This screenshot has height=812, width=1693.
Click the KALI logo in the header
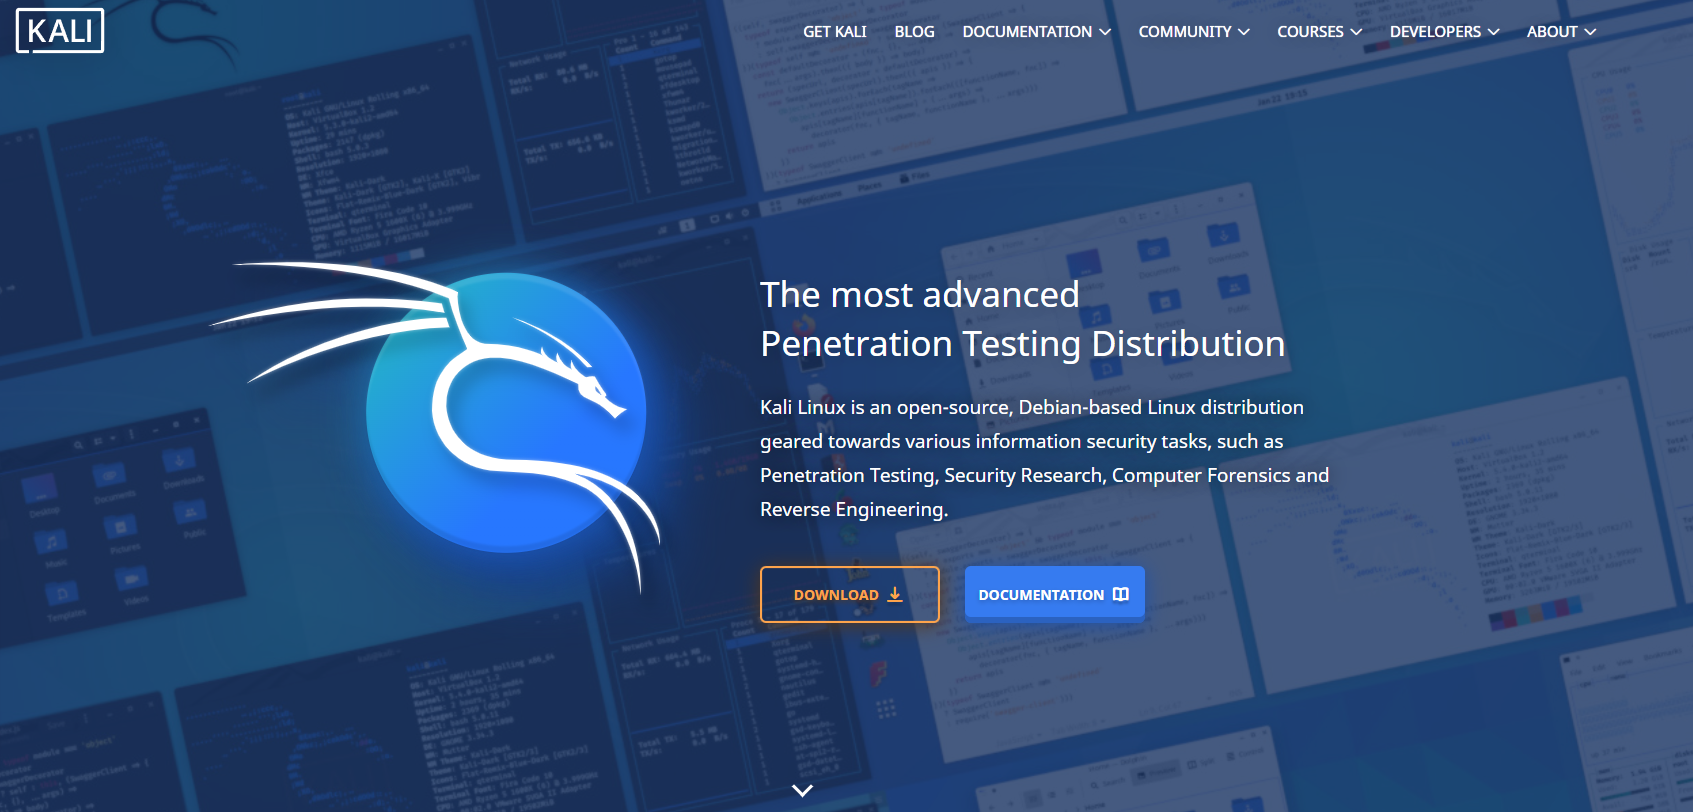click(60, 31)
